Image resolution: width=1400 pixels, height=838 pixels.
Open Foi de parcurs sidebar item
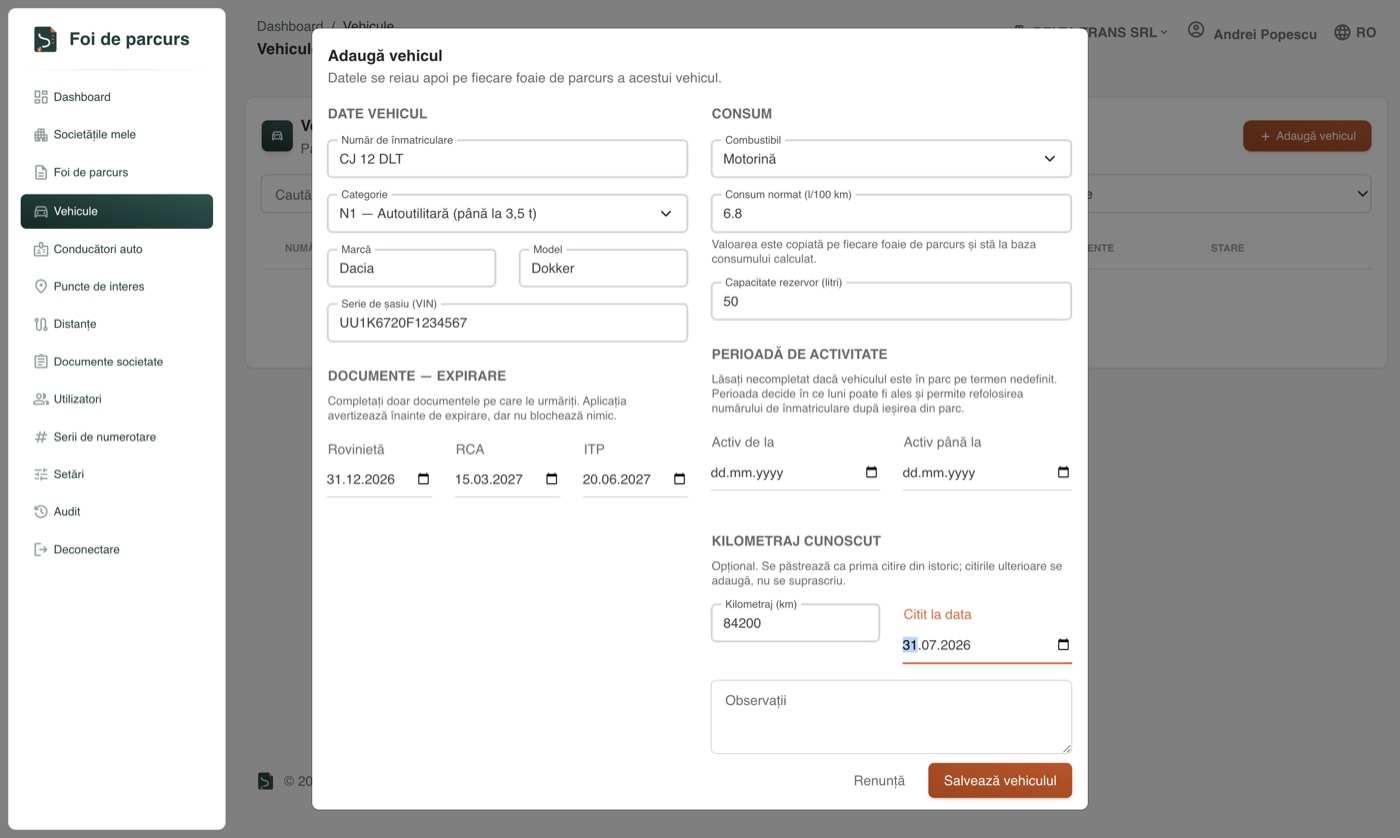(117, 172)
